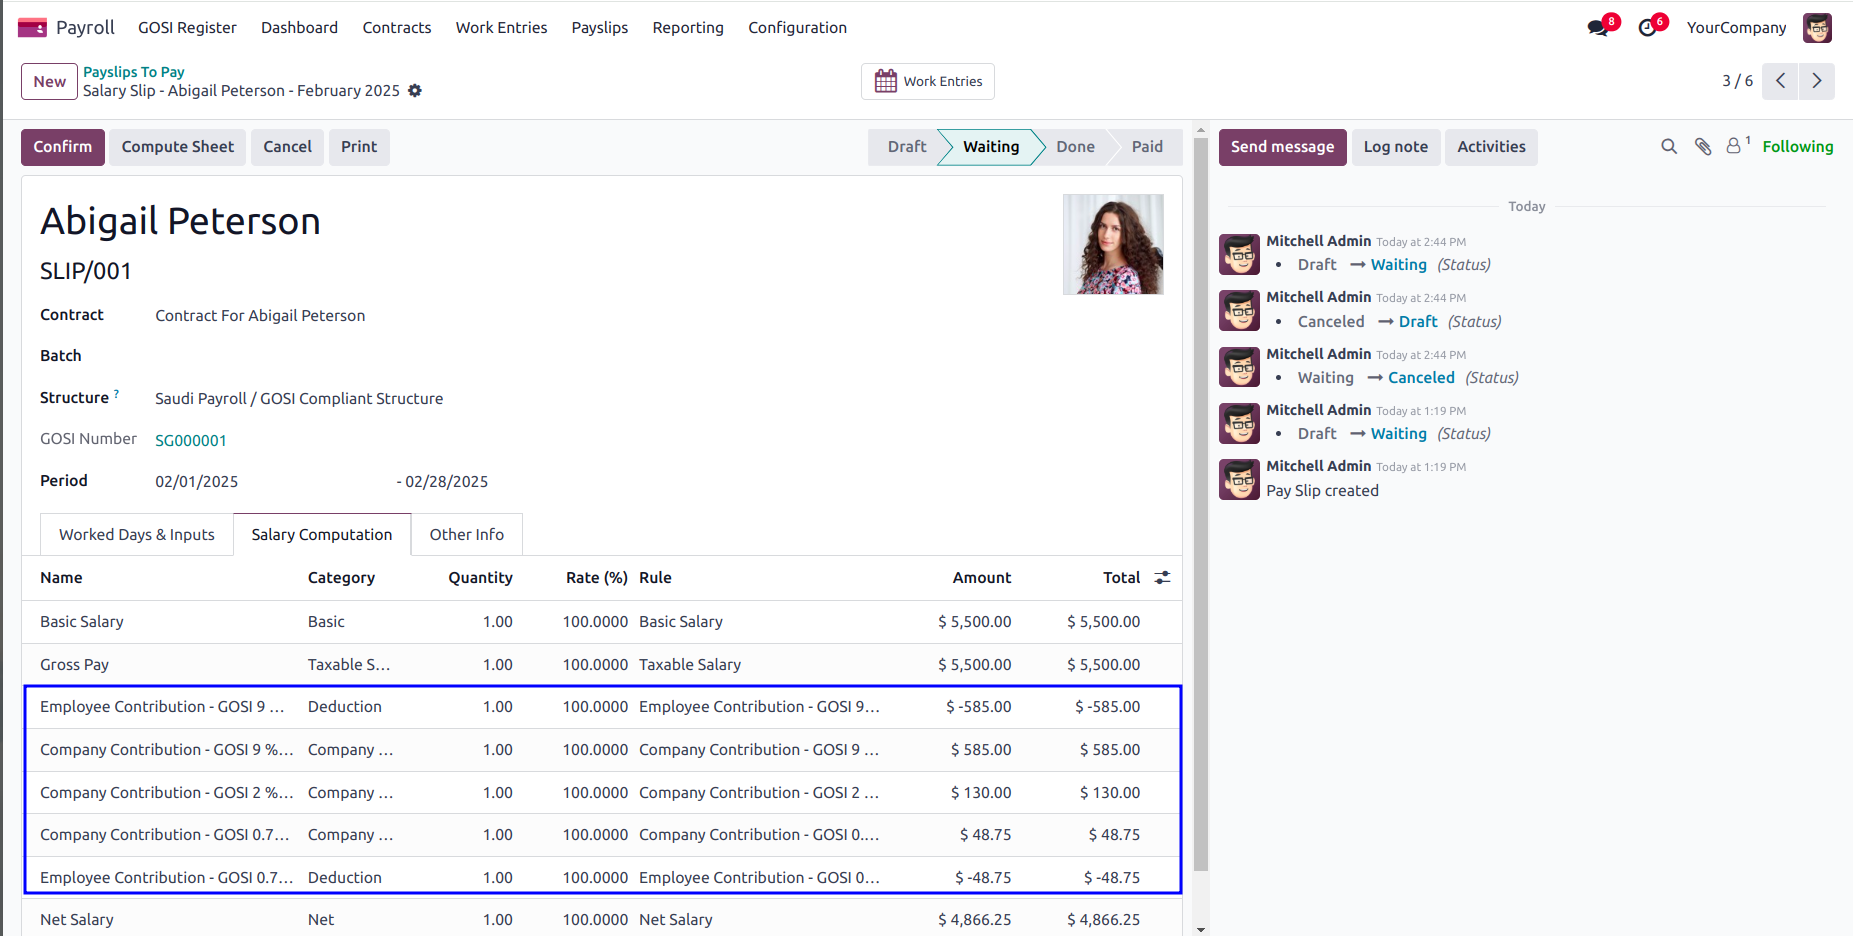Screen dimensions: 1853x936
Task: Select the Draft status stage
Action: coord(906,147)
